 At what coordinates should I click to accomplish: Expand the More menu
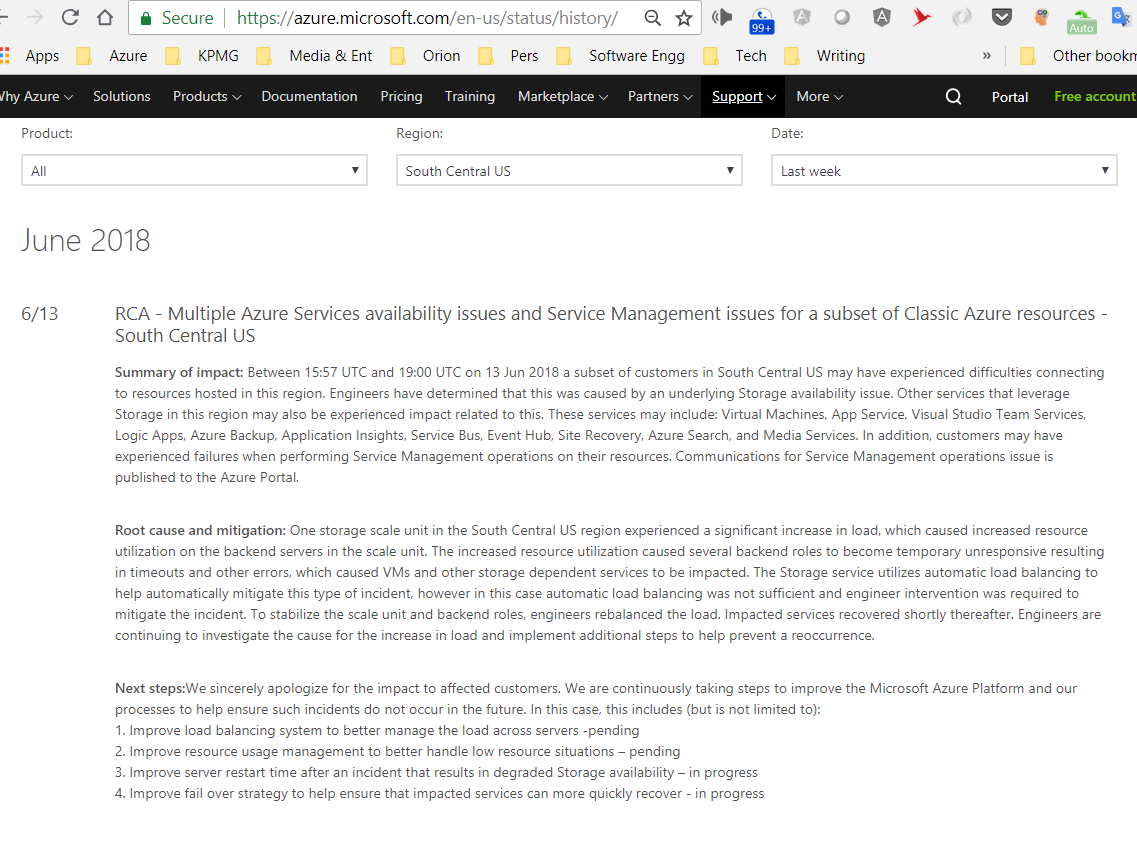pyautogui.click(x=819, y=96)
